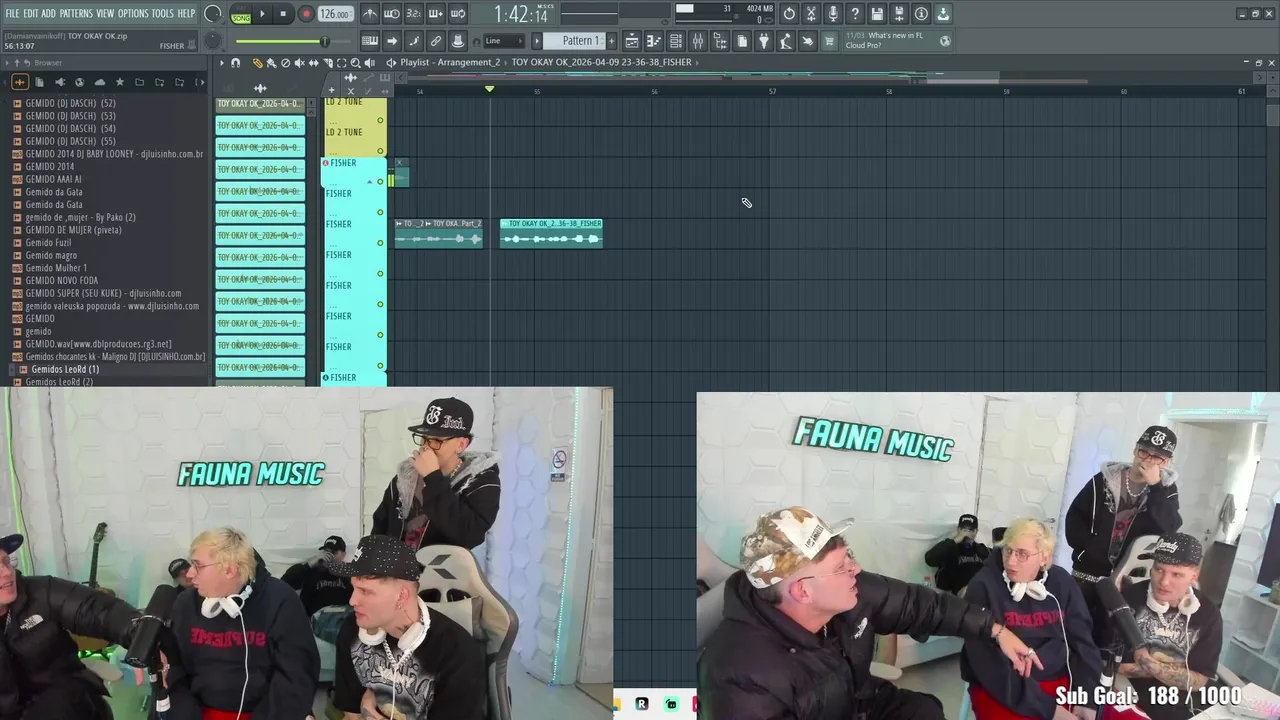The height and width of the screenshot is (720, 1280).
Task: Select the Slice tool in playlist toolbar
Action: [x=327, y=63]
